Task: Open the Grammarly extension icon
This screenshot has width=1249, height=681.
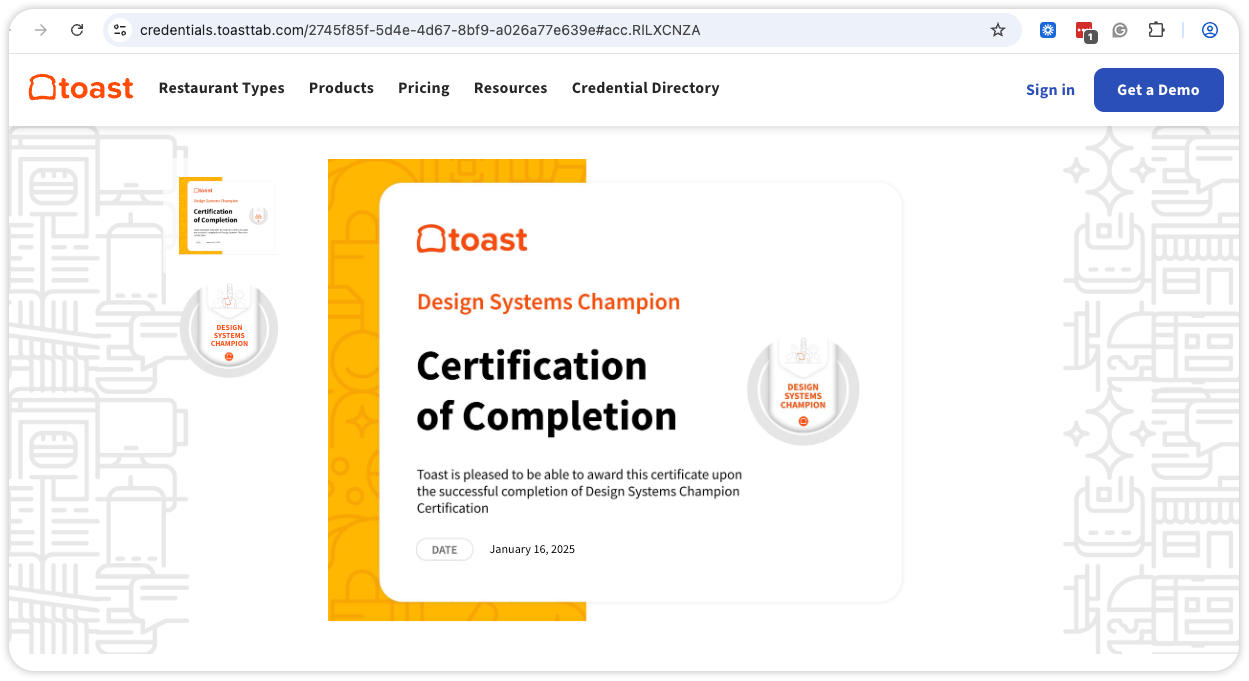Action: [x=1120, y=30]
